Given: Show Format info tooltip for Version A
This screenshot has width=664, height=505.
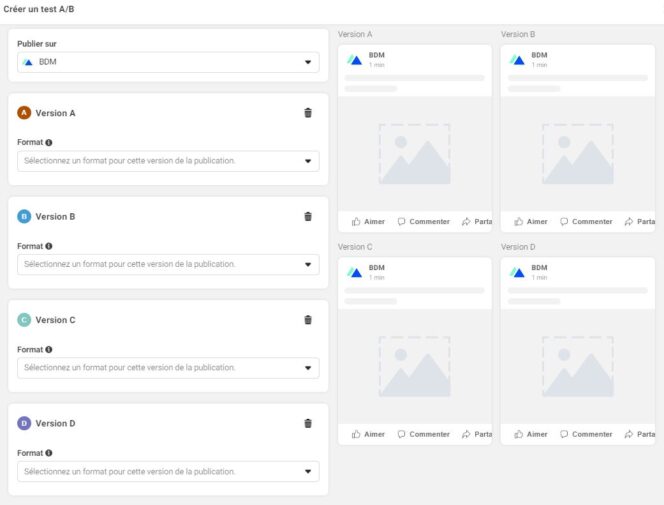Looking at the screenshot, I should tap(49, 143).
